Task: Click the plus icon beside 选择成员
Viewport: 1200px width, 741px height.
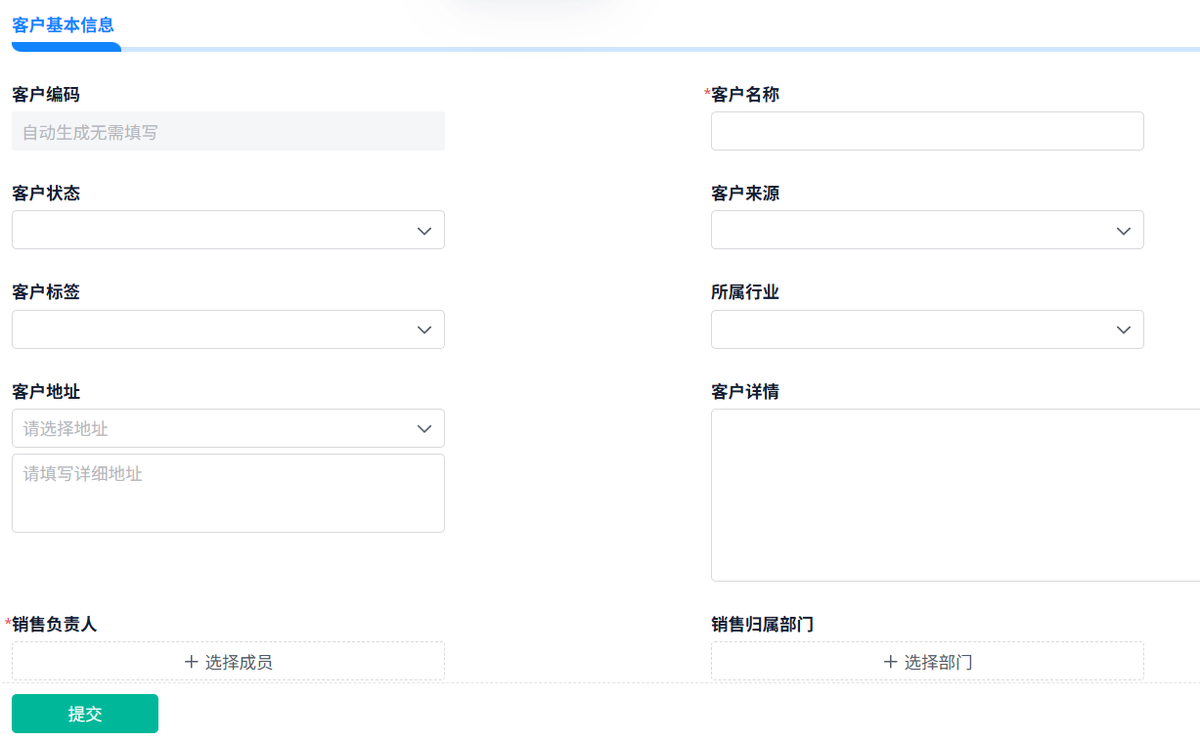Action: point(191,662)
